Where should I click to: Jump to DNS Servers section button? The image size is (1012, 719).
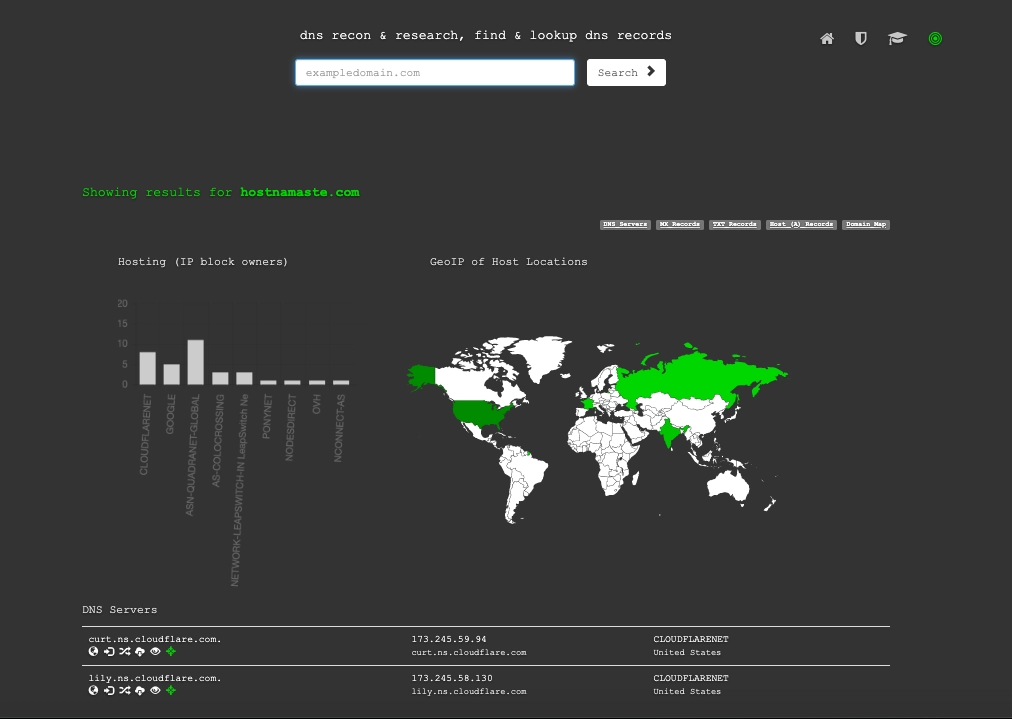625,225
